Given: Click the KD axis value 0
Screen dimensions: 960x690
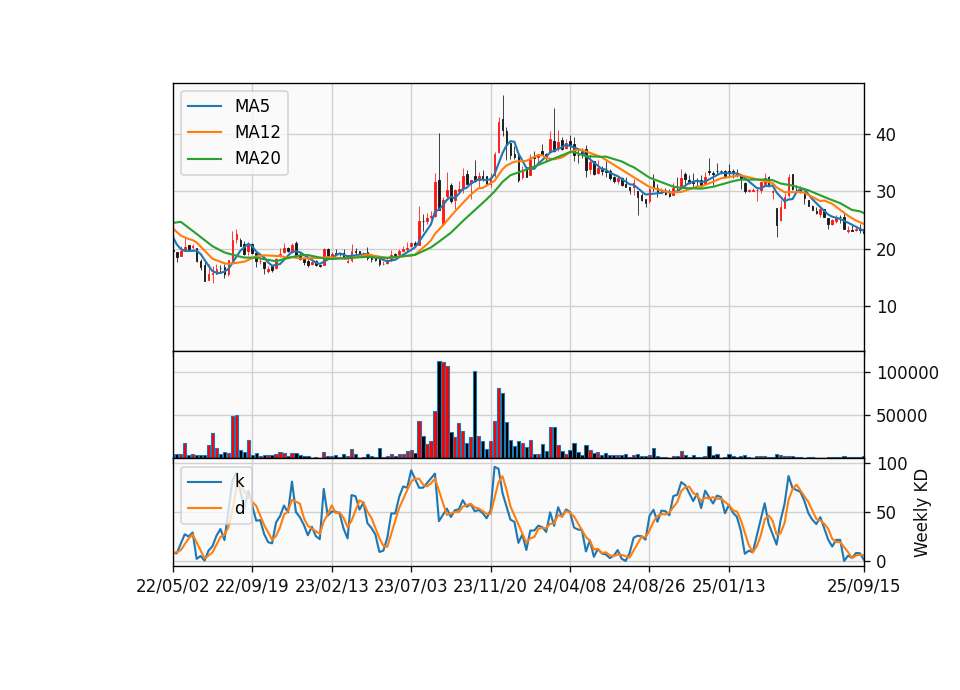Looking at the screenshot, I should click(x=882, y=561).
